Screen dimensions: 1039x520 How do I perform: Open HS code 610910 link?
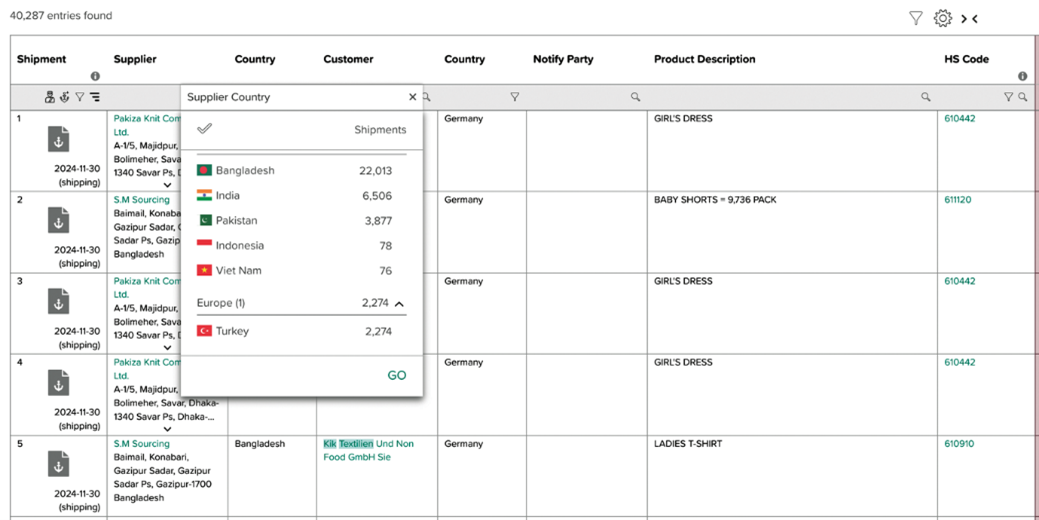pyautogui.click(x=959, y=444)
